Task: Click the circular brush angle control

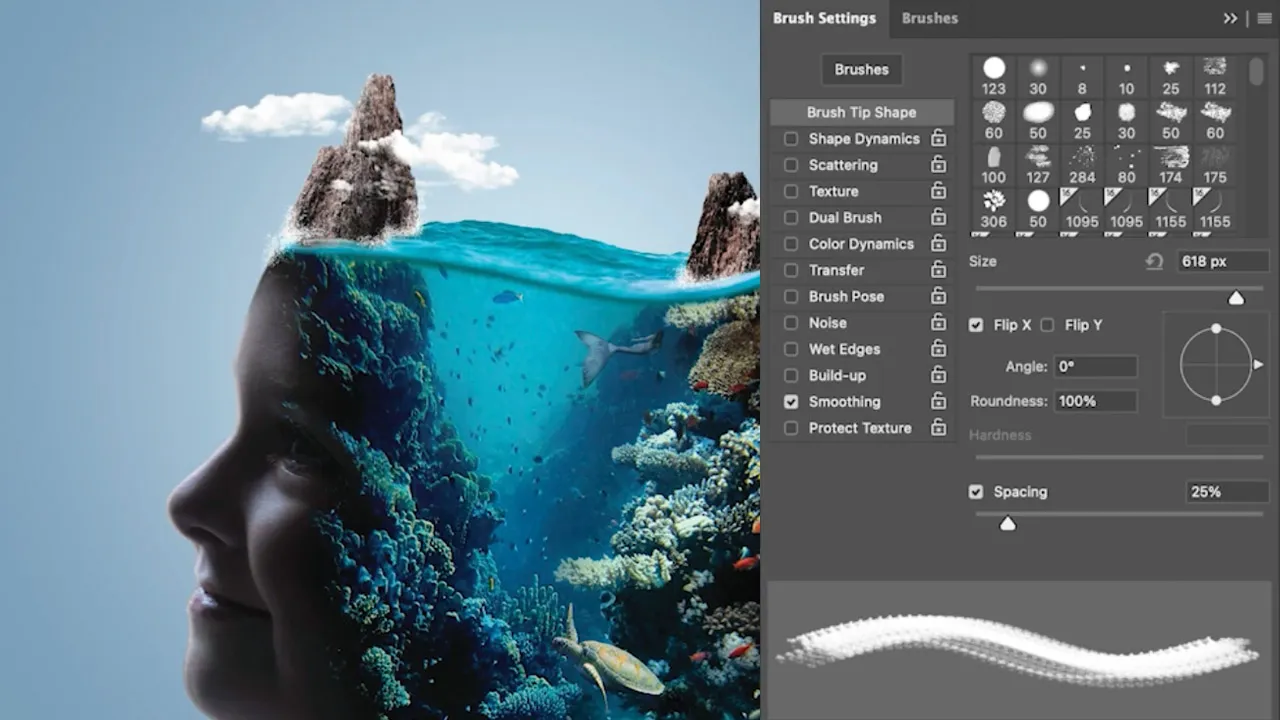Action: [1216, 364]
